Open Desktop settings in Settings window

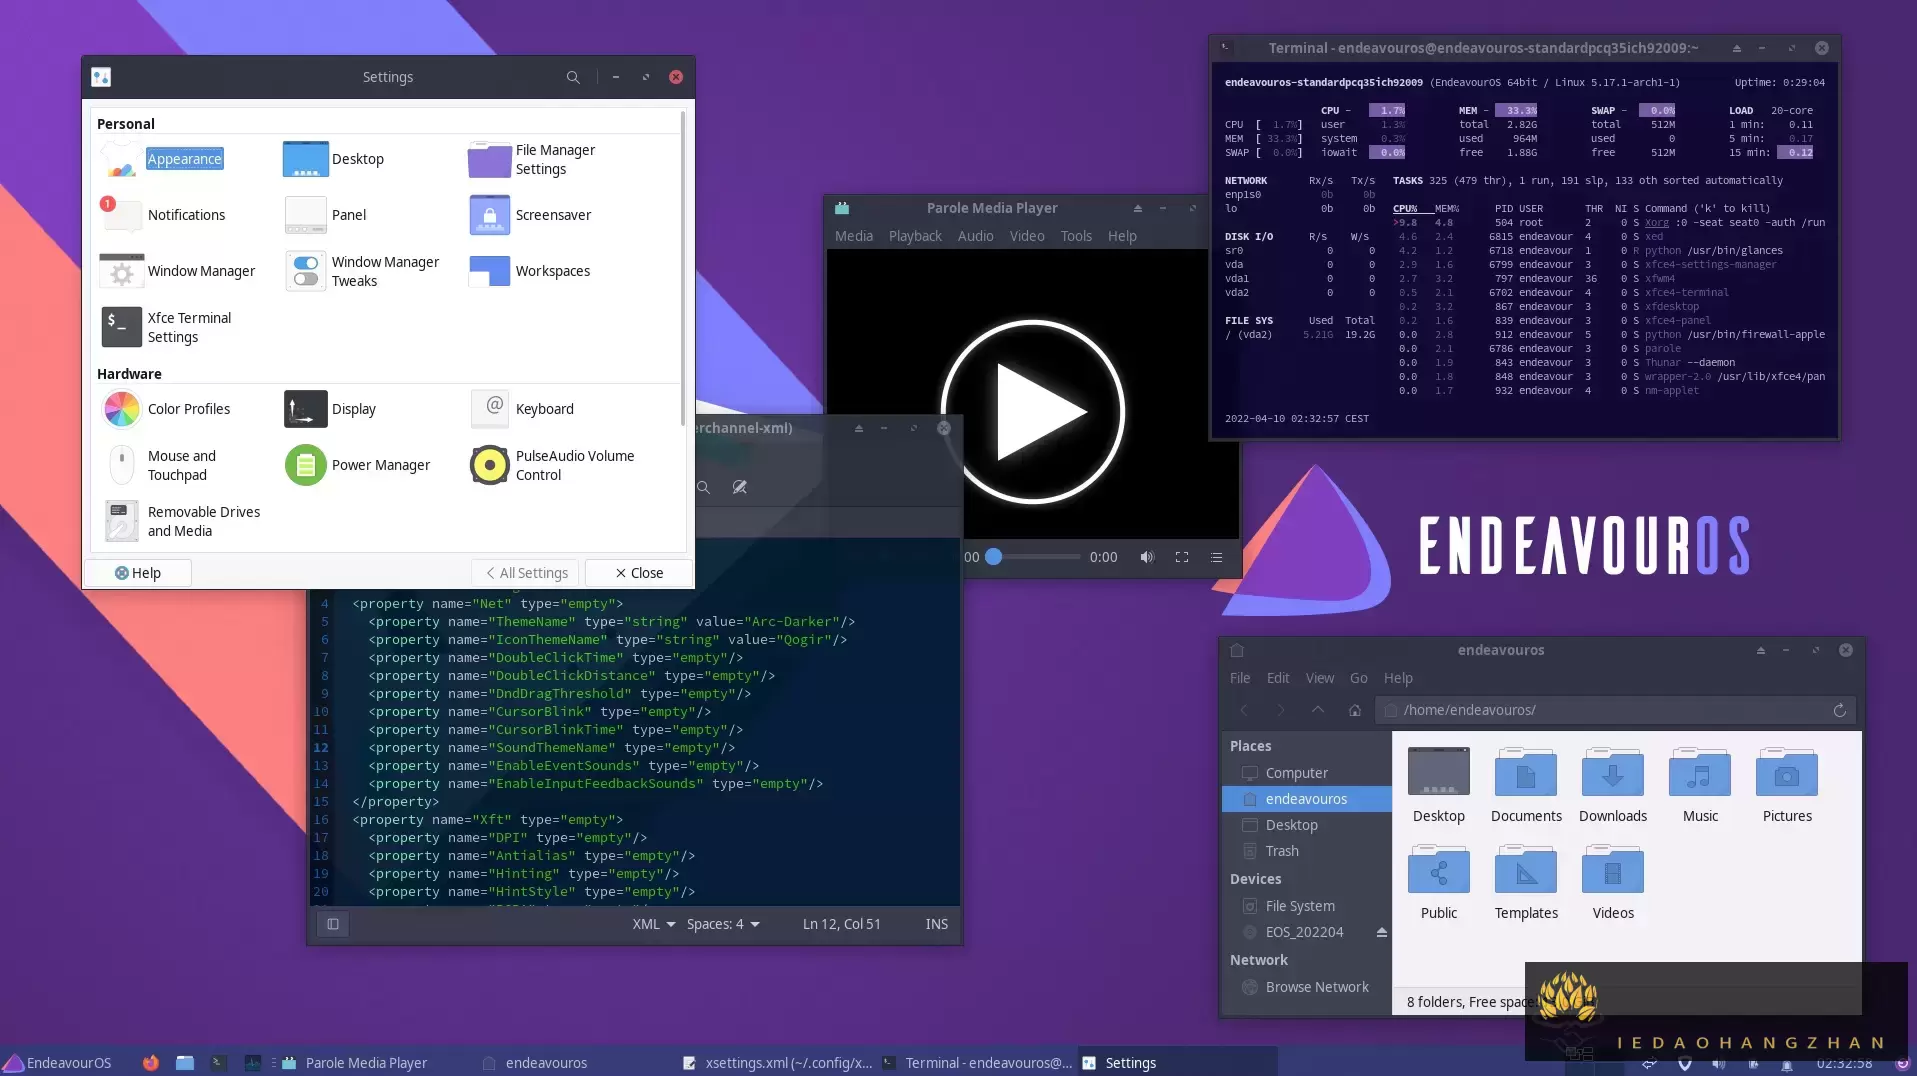(x=335, y=159)
